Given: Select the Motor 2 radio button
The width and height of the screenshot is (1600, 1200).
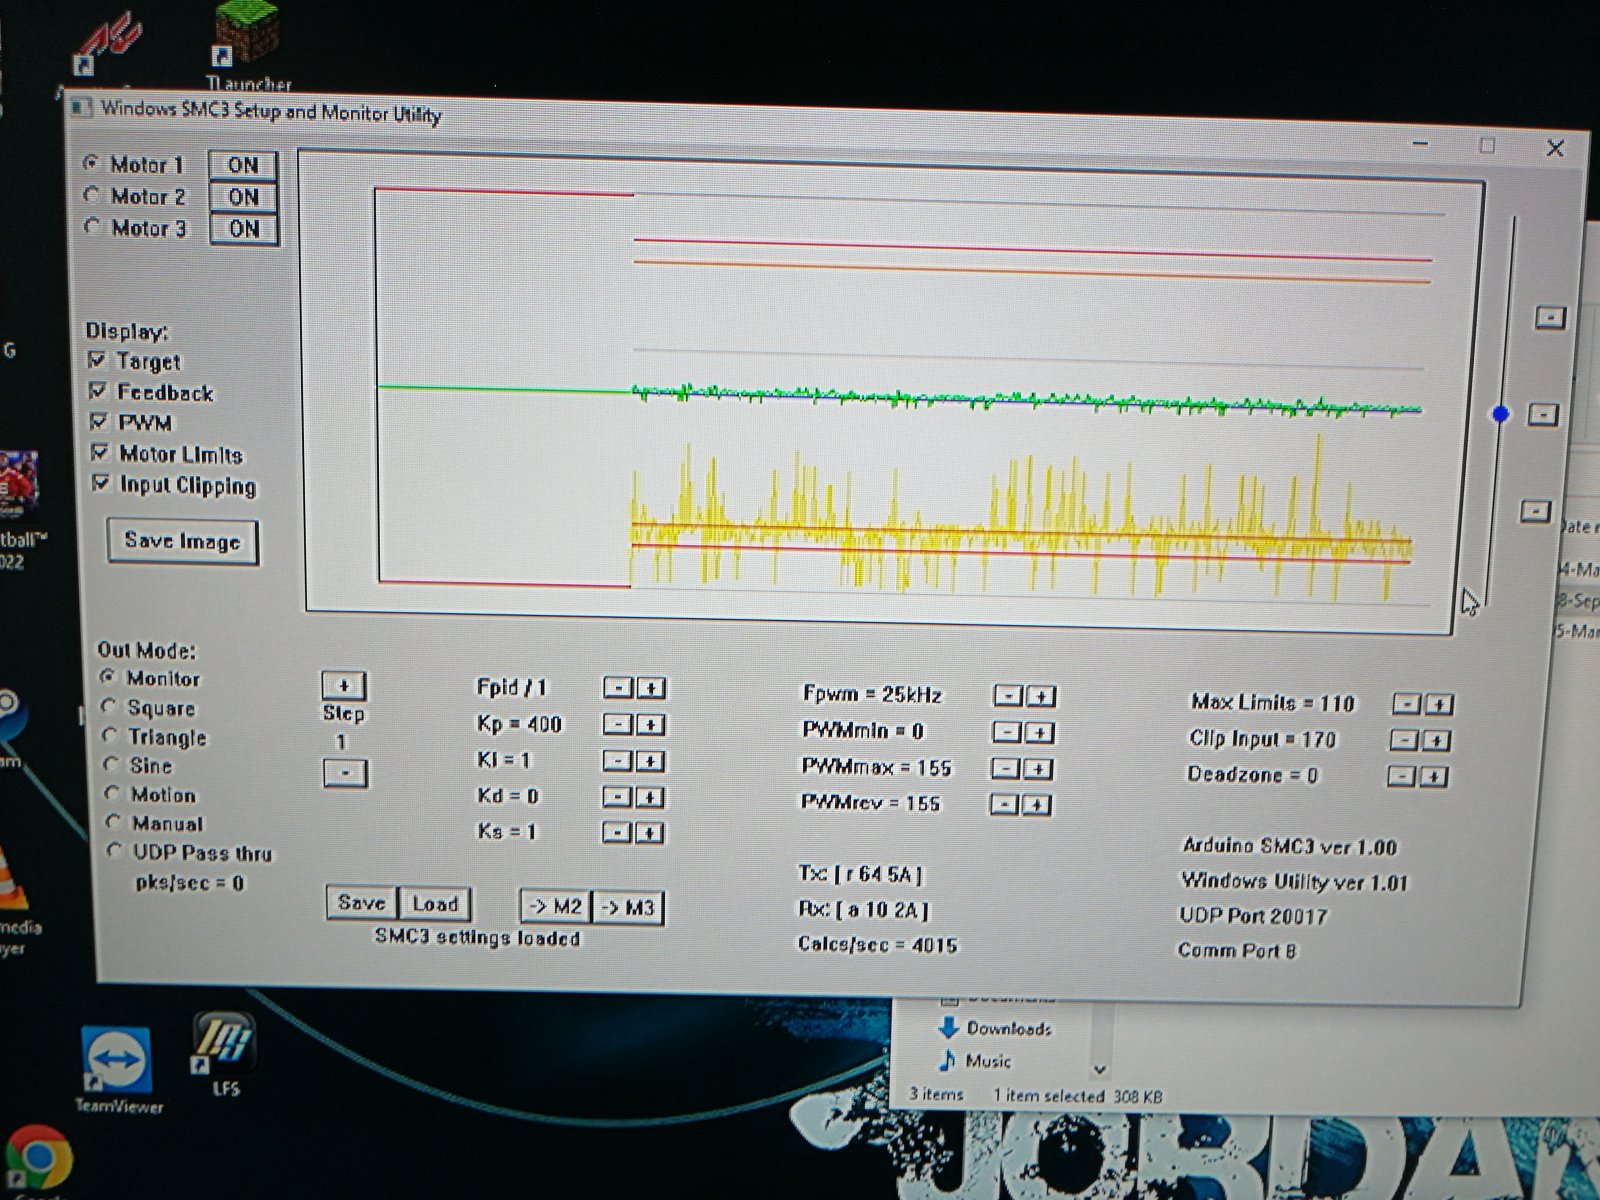Looking at the screenshot, I should pos(92,195).
